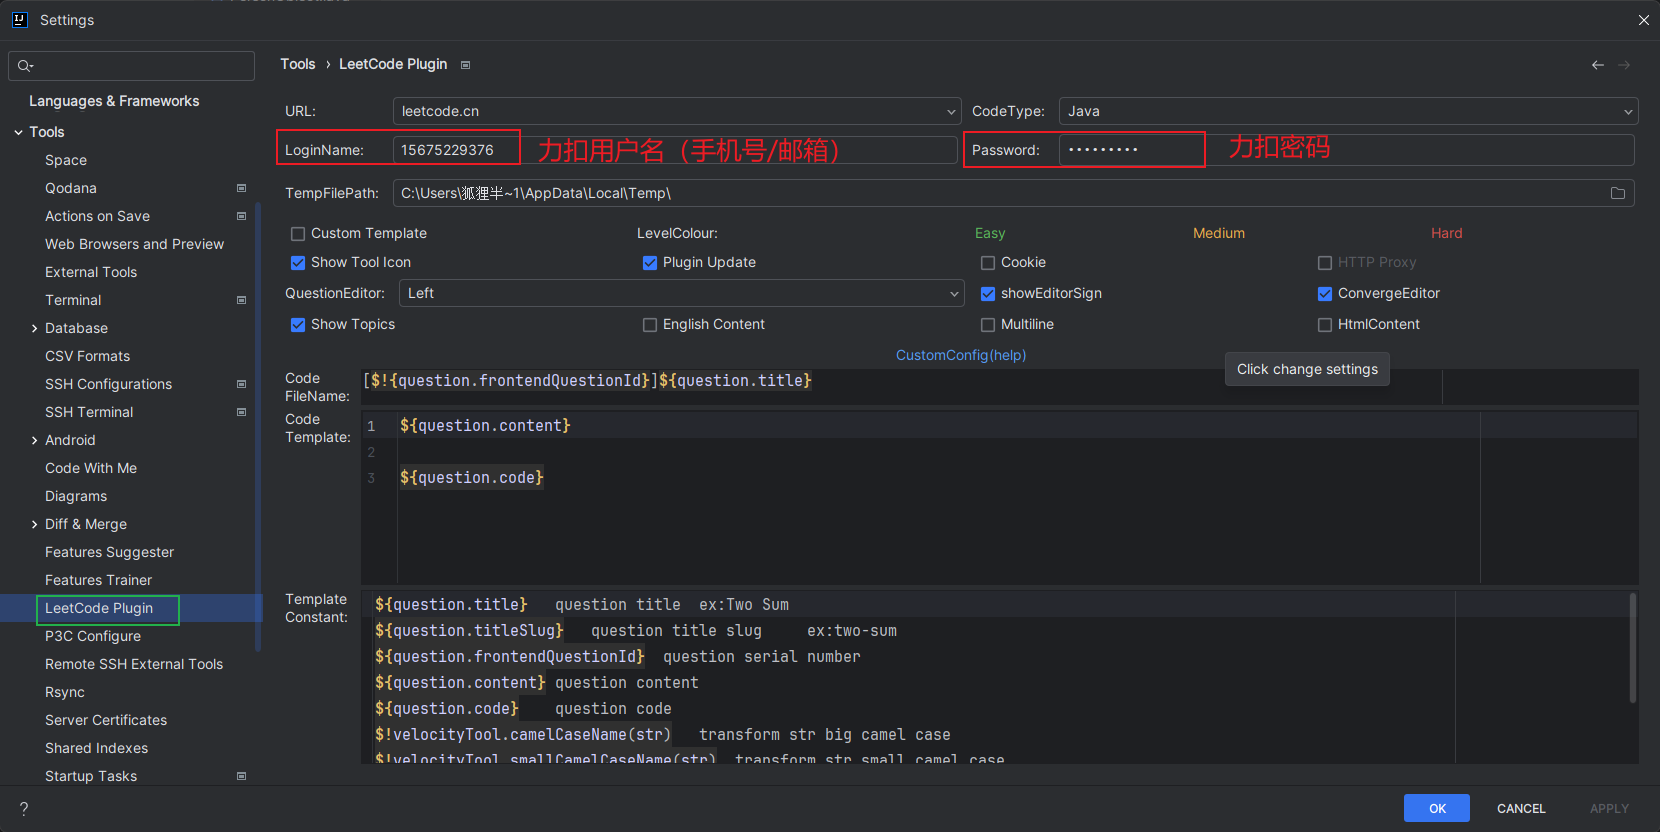
Task: Click the search magnifier icon in settings
Action: point(25,66)
